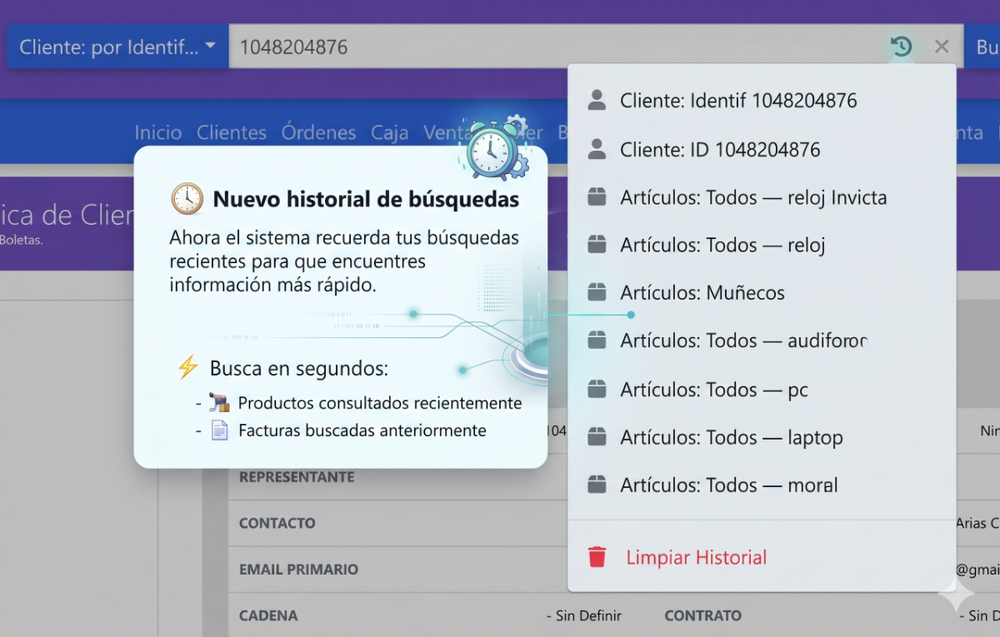Click the alarm clock illustration atop the popup

point(495,149)
